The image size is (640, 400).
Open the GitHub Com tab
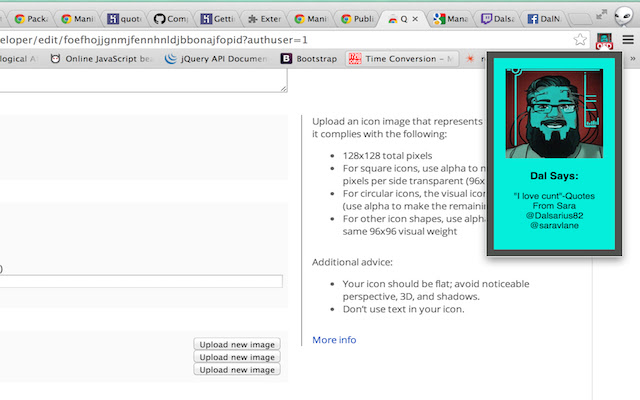coord(171,19)
